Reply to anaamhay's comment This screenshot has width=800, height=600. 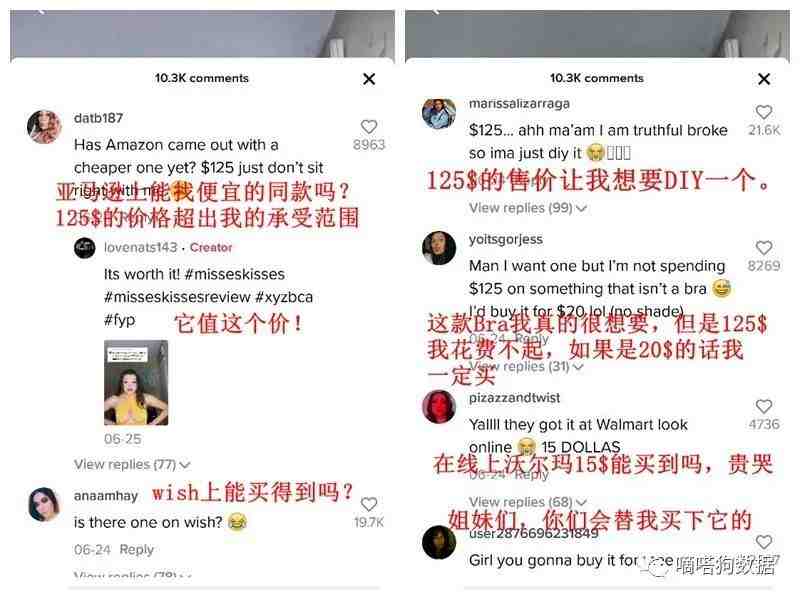[136, 549]
